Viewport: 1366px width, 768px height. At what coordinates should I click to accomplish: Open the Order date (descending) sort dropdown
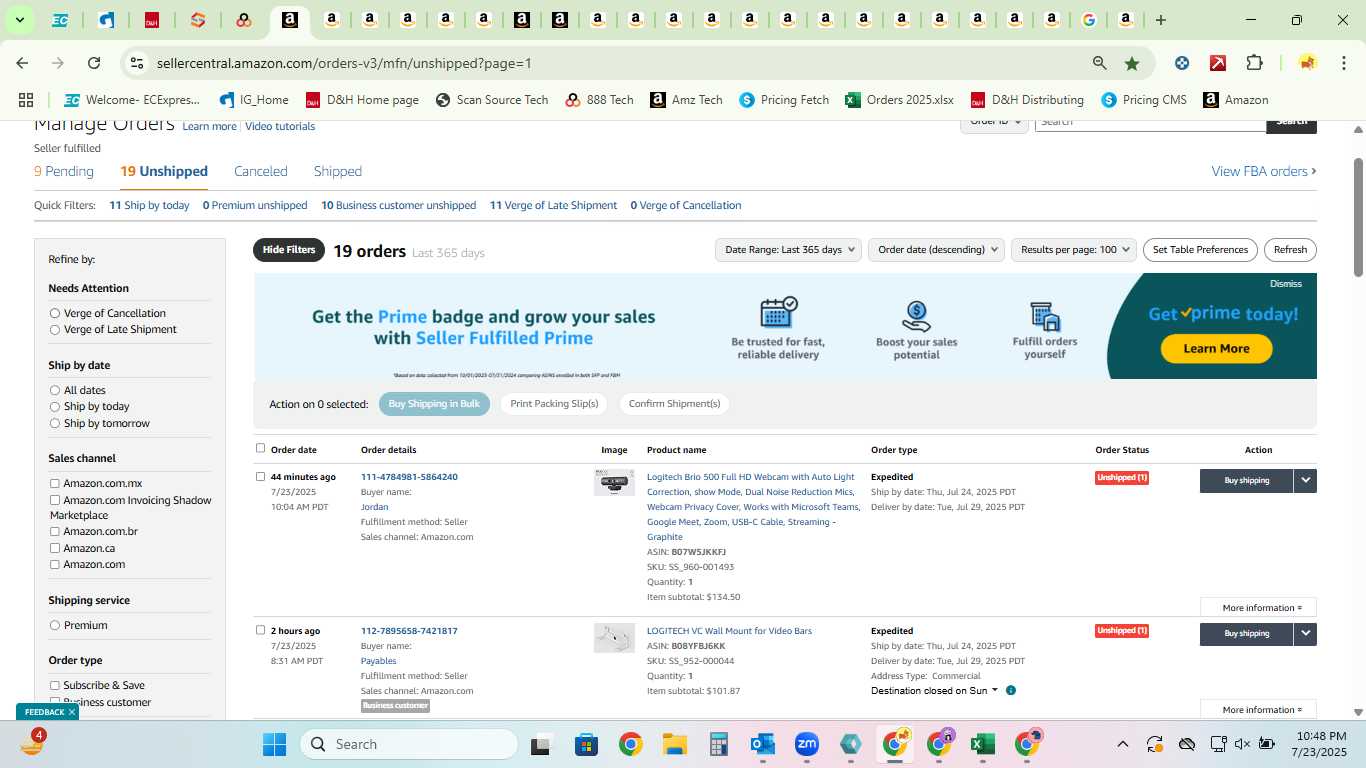tap(936, 250)
